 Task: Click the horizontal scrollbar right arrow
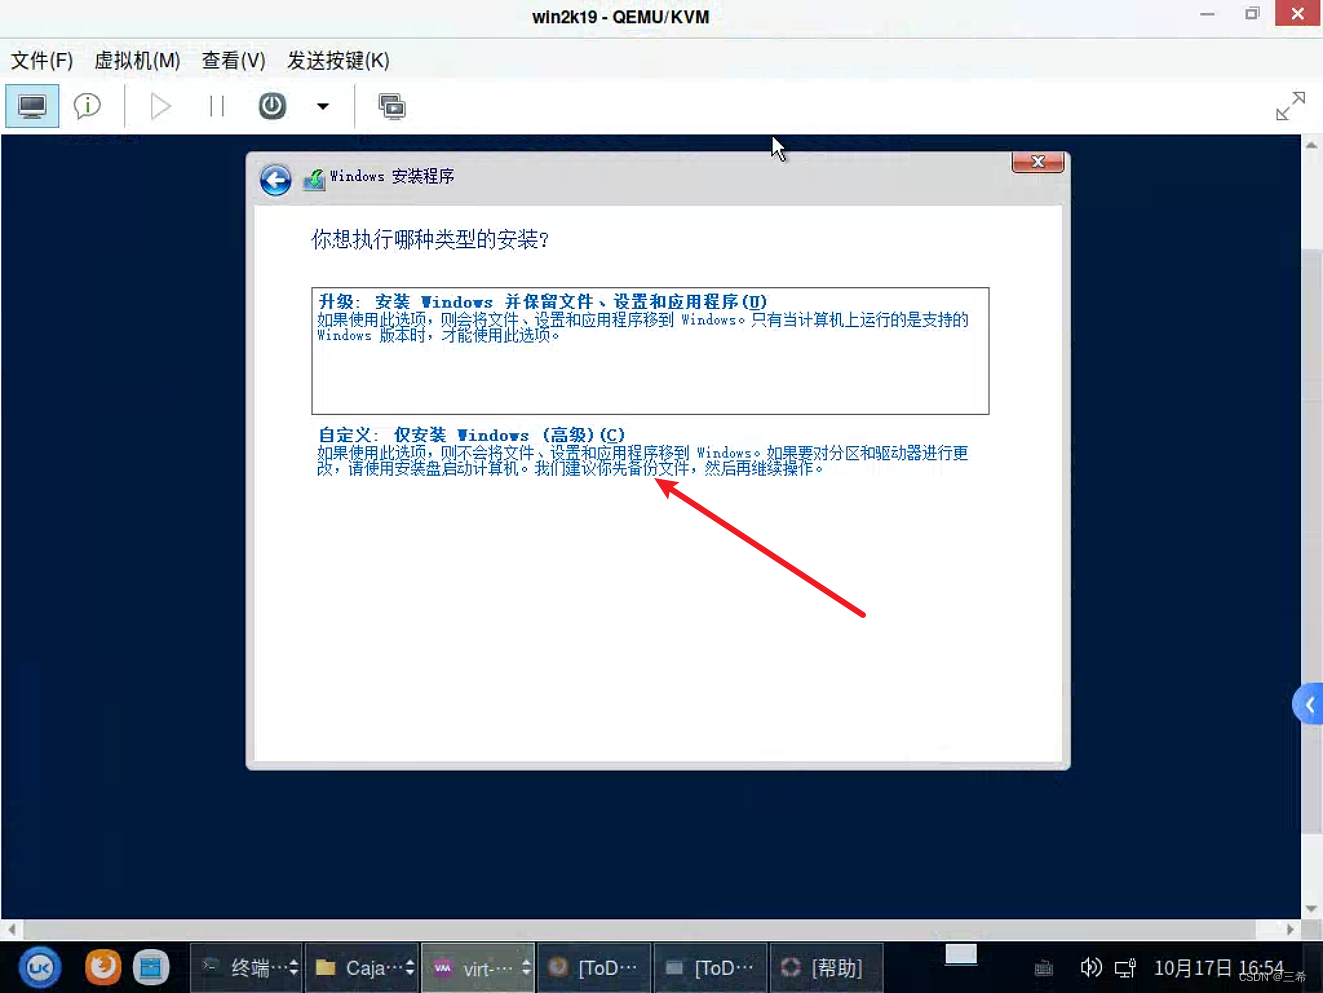[x=1290, y=929]
